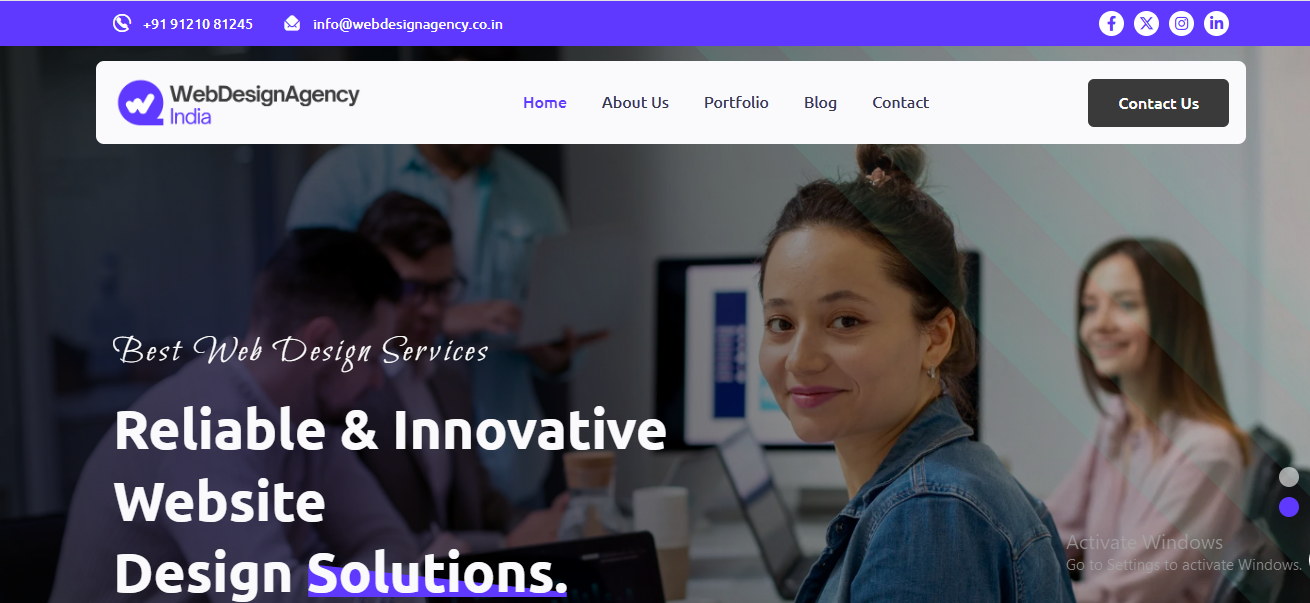The width and height of the screenshot is (1310, 603).
Task: Open the Instagram social icon
Action: (1181, 23)
